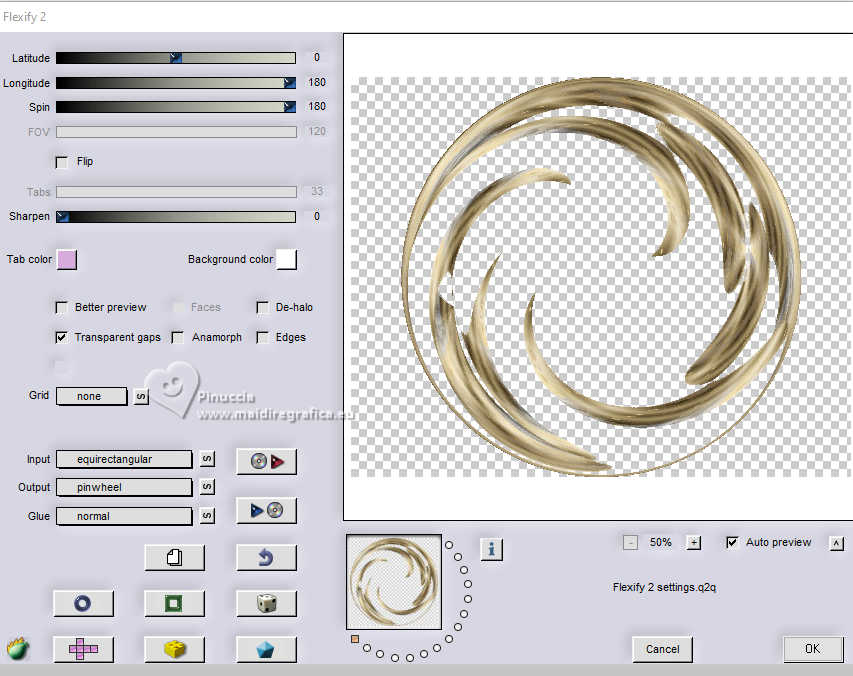Image resolution: width=853 pixels, height=676 pixels.
Task: Click the large swirl preview image
Action: tap(599, 277)
